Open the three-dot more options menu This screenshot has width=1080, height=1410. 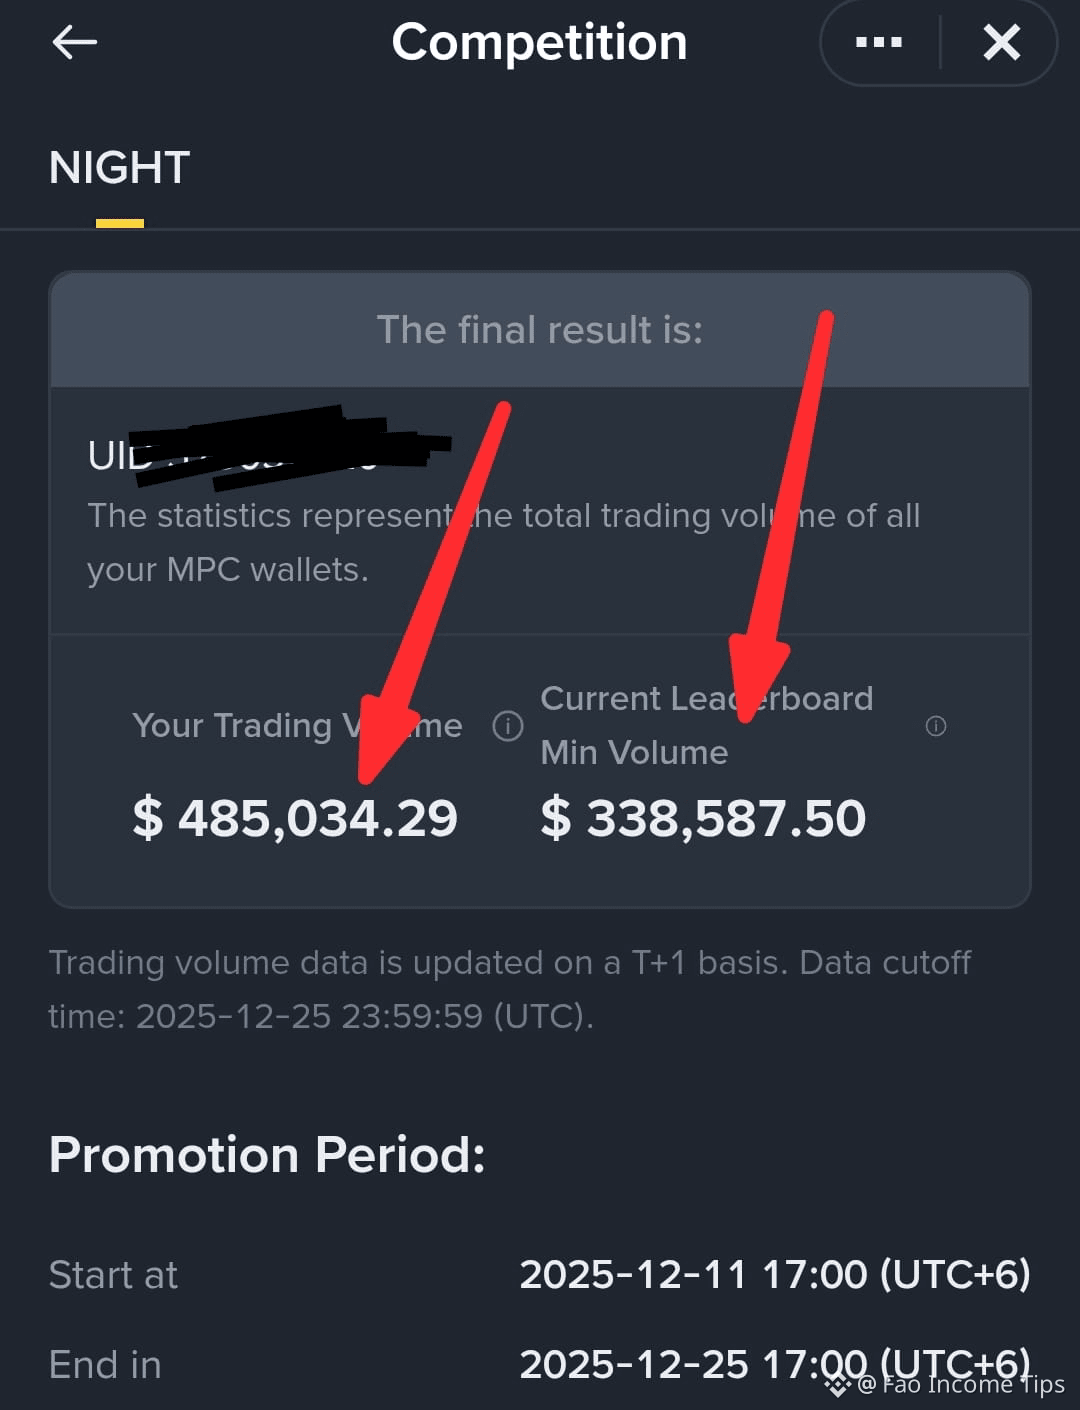[879, 43]
